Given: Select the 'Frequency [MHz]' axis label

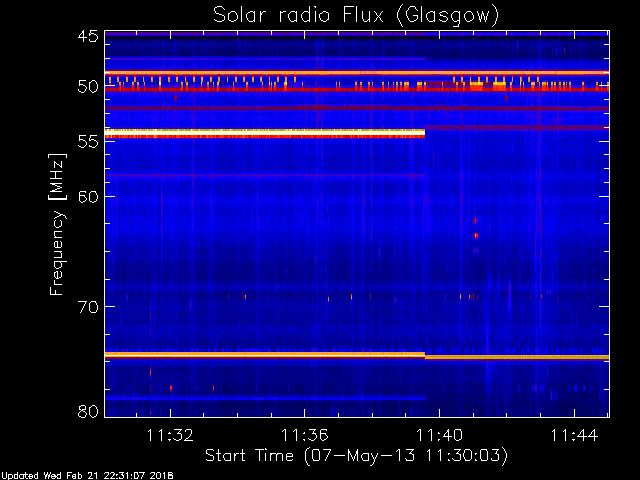Looking at the screenshot, I should point(57,224).
